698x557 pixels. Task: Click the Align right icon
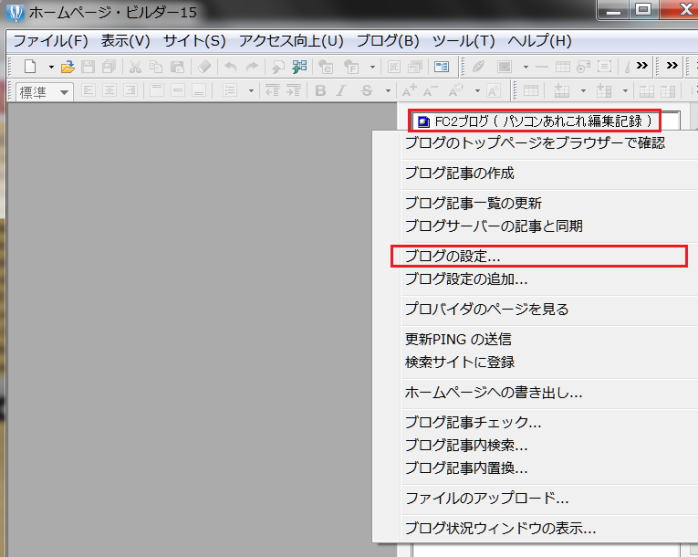click(x=130, y=91)
